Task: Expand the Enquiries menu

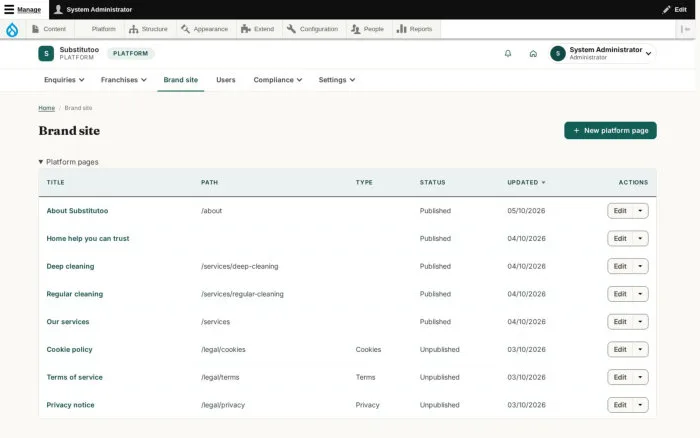Action: point(64,80)
